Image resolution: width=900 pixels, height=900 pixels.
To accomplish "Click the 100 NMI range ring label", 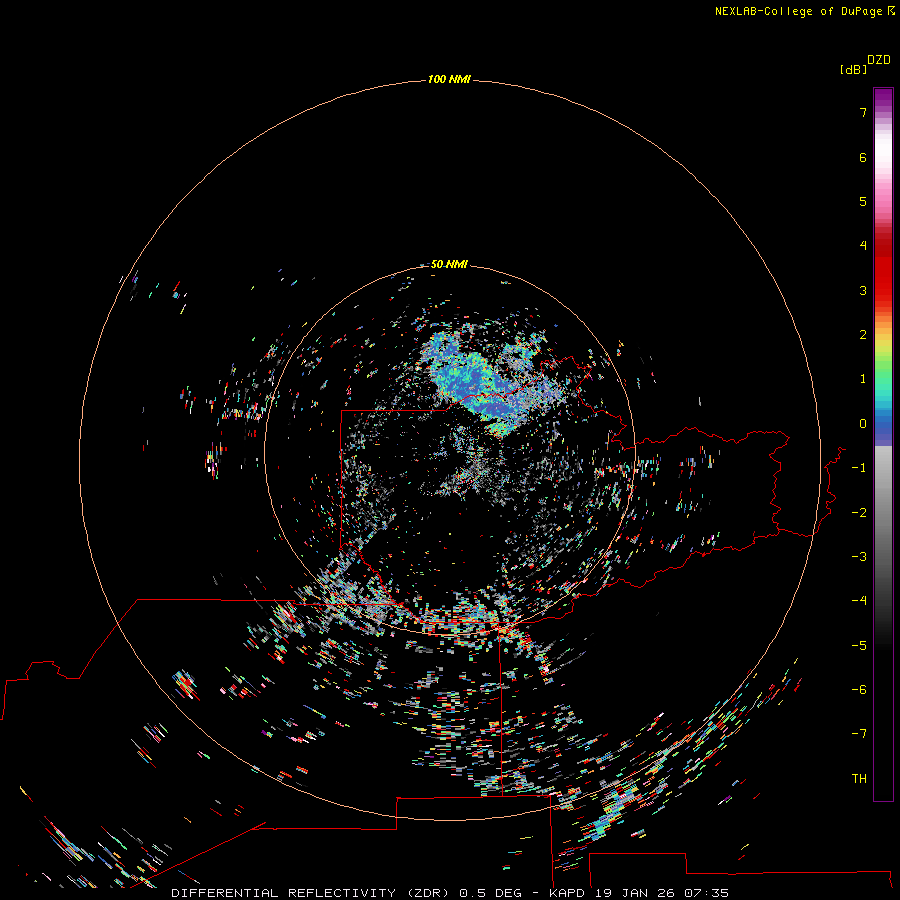I will pyautogui.click(x=449, y=79).
